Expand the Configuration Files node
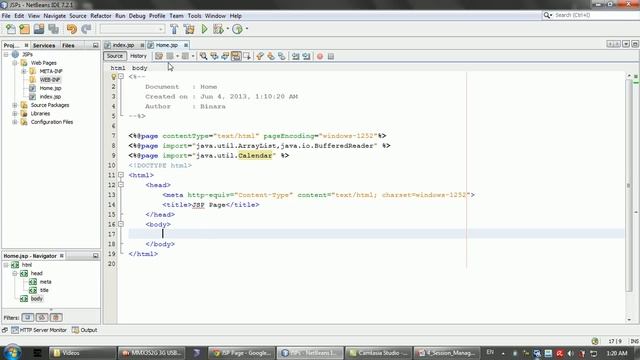The height and width of the screenshot is (360, 640). pyautogui.click(x=15, y=122)
